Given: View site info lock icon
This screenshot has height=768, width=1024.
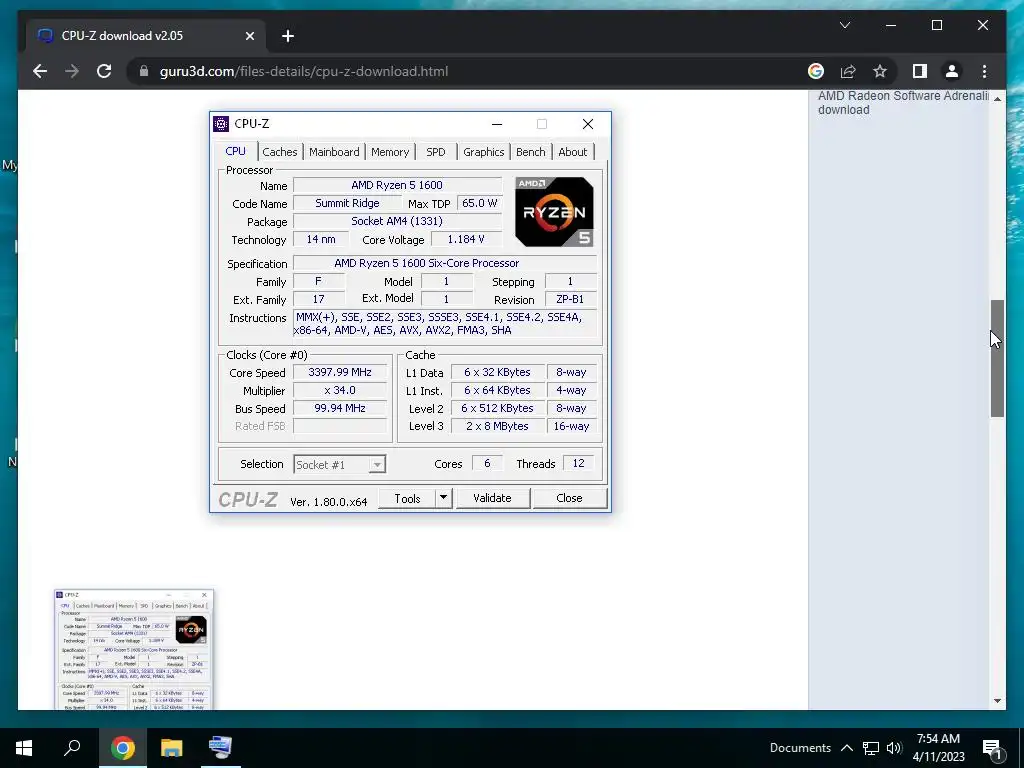Looking at the screenshot, I should point(144,71).
